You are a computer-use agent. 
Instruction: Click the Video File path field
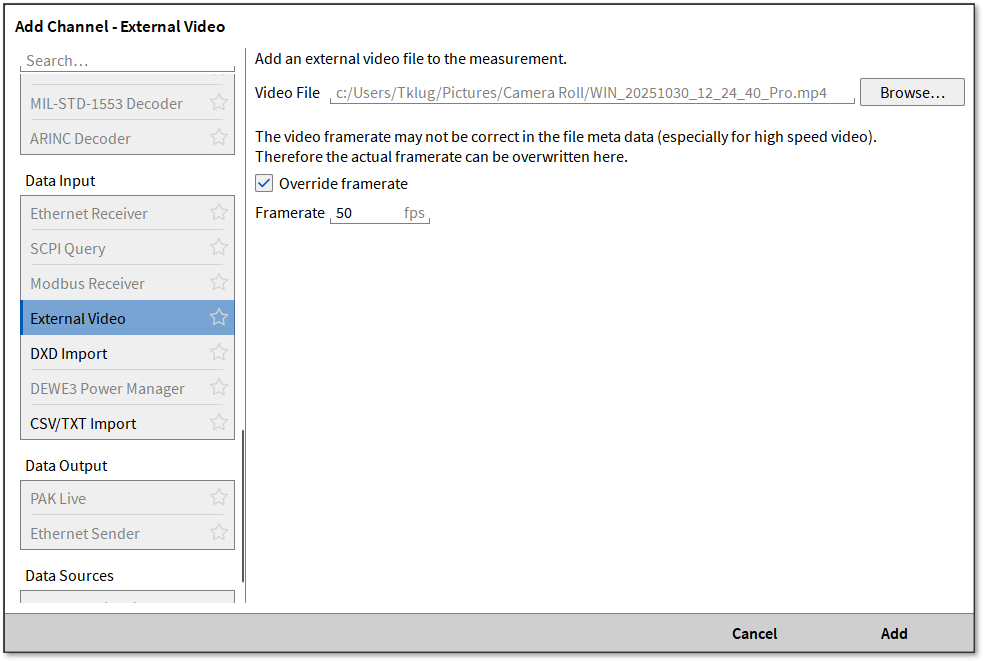pos(592,93)
